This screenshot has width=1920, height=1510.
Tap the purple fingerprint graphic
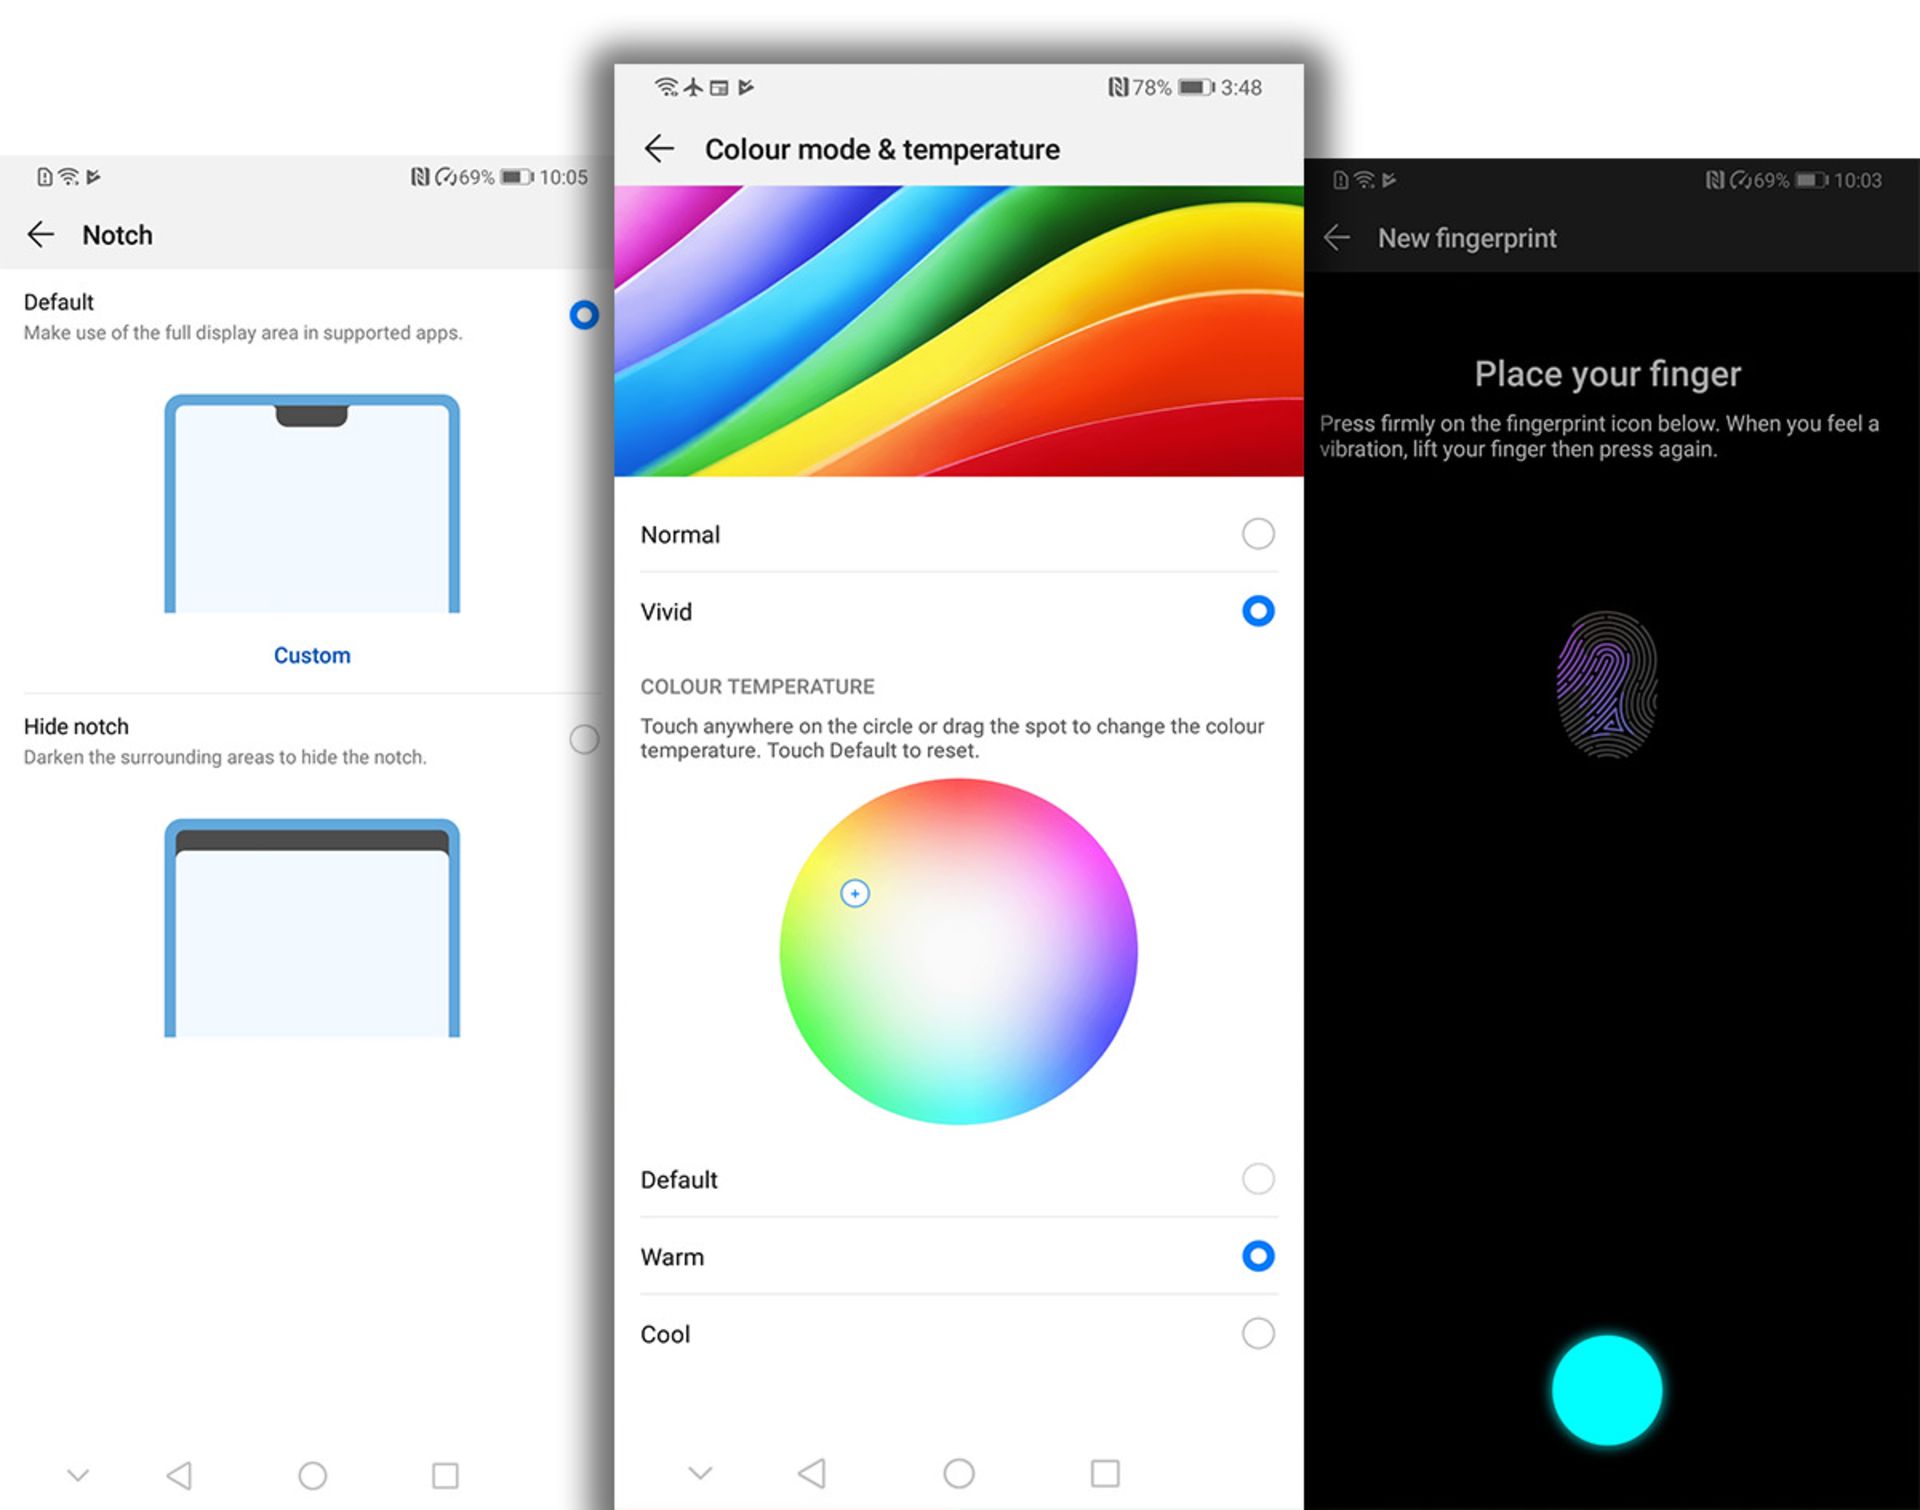[x=1607, y=686]
